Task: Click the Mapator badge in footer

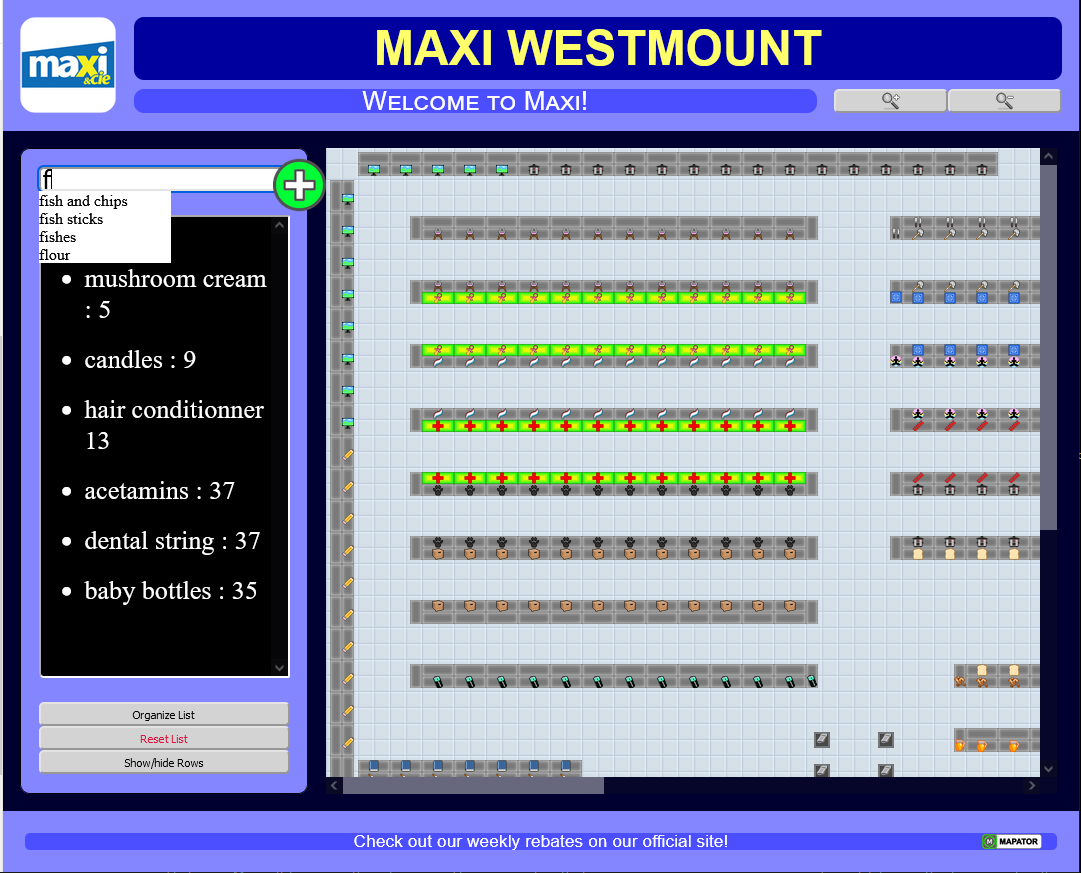Action: pyautogui.click(x=1011, y=841)
